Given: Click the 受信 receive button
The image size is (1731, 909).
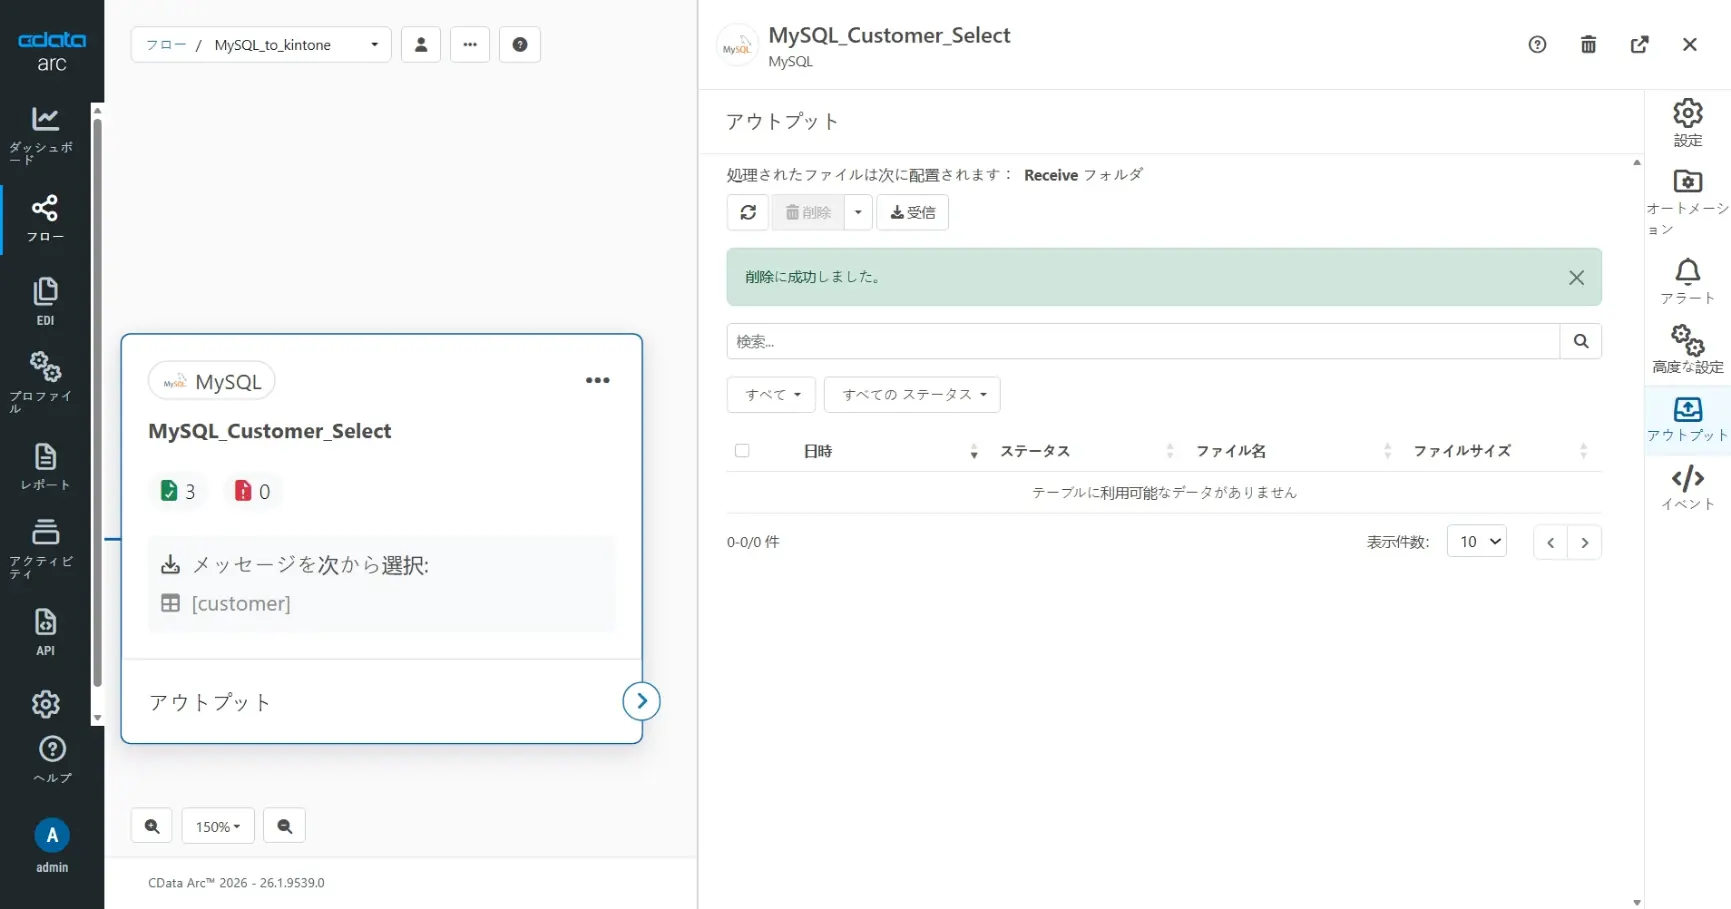Looking at the screenshot, I should (x=912, y=212).
